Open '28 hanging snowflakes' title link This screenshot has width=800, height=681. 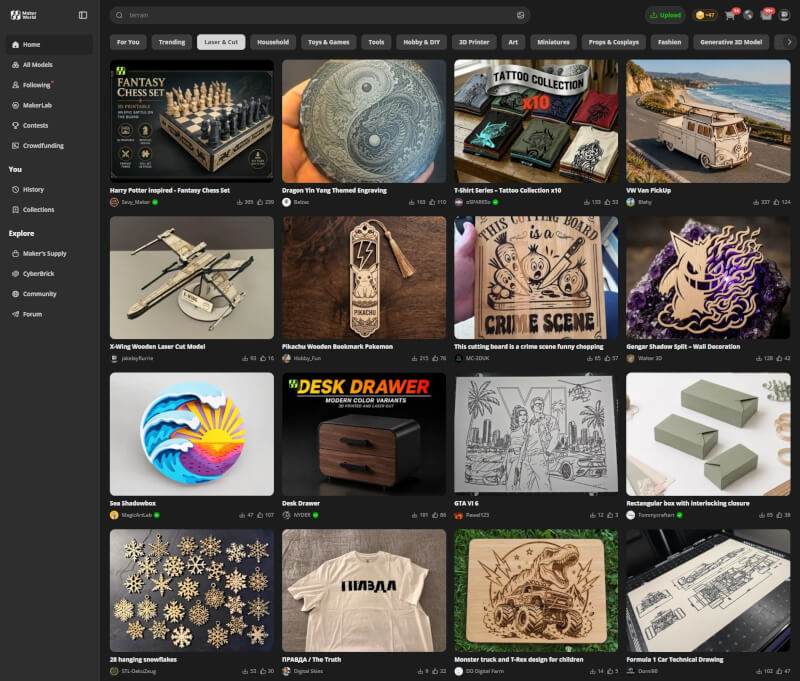point(143,660)
